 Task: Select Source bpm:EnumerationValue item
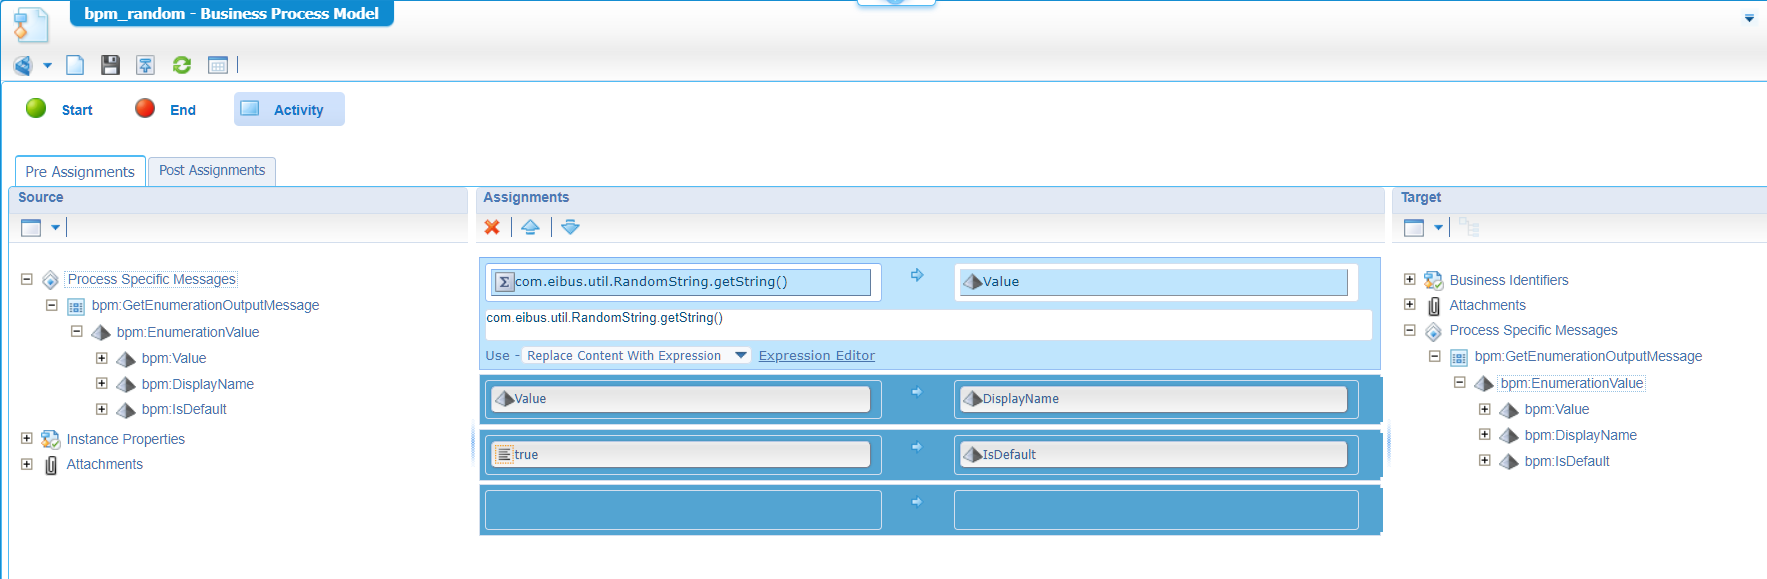(x=188, y=332)
